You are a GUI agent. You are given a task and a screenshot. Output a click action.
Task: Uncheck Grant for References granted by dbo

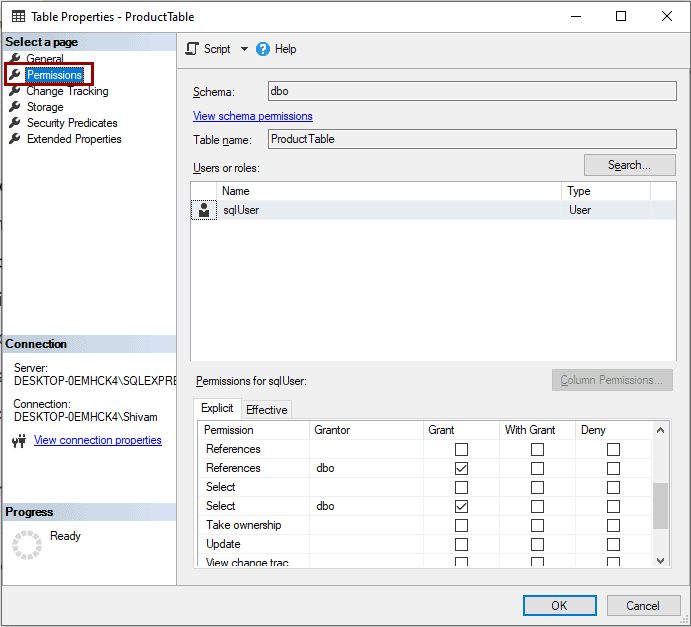pos(461,468)
